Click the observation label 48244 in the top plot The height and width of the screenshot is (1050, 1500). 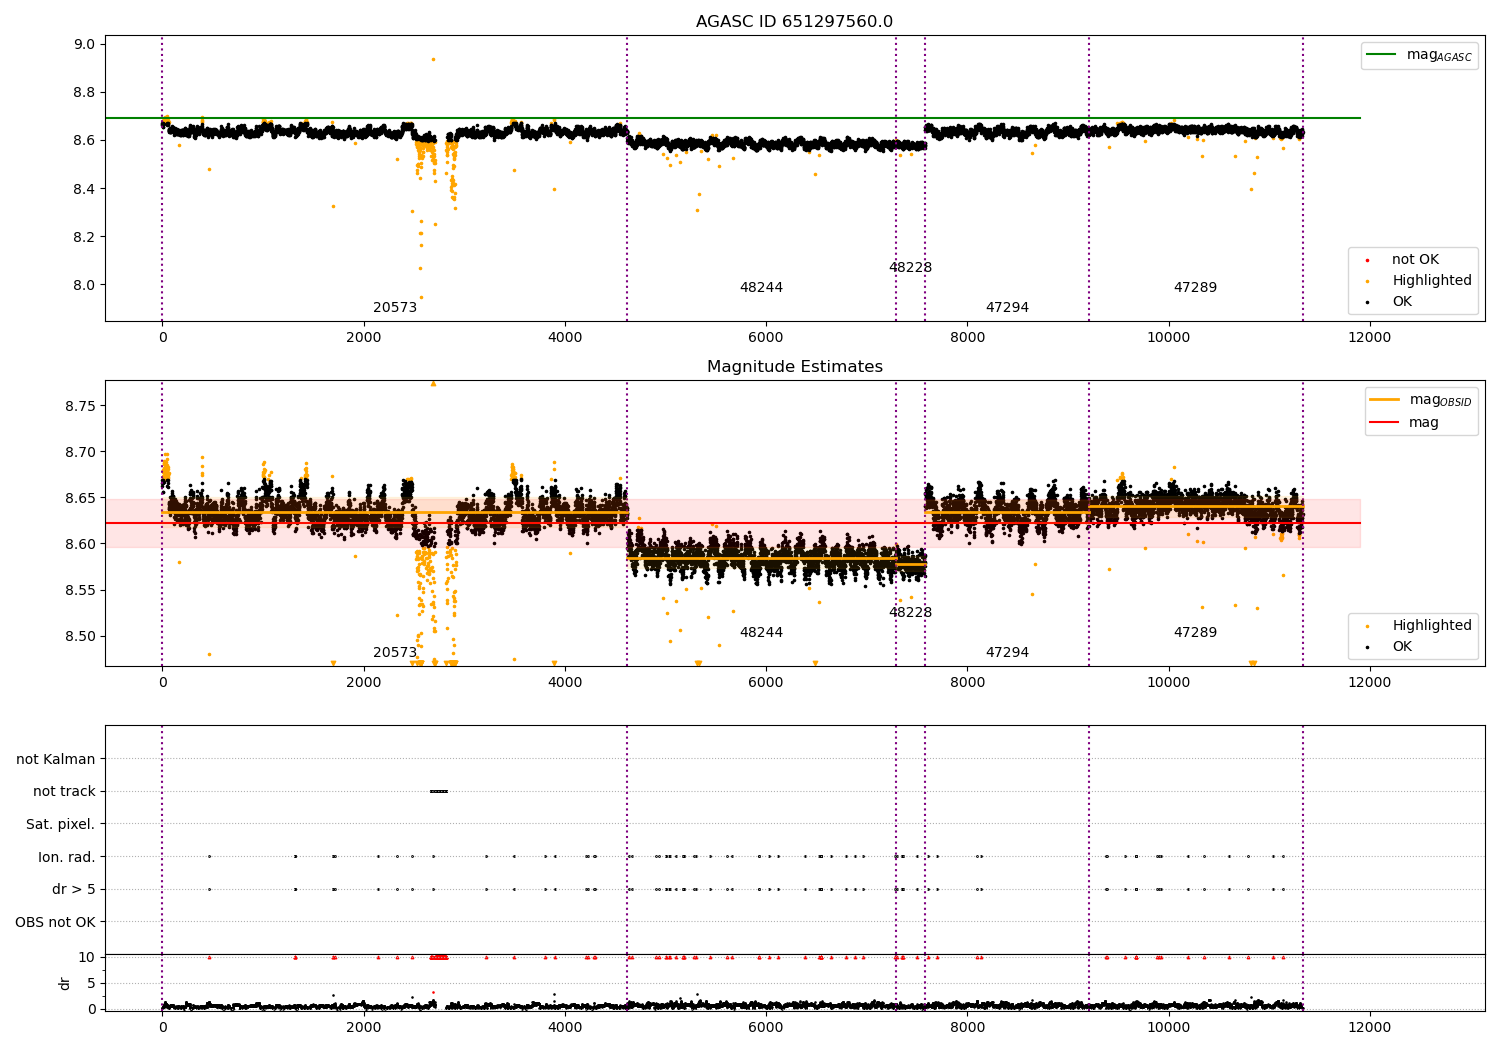click(x=761, y=288)
